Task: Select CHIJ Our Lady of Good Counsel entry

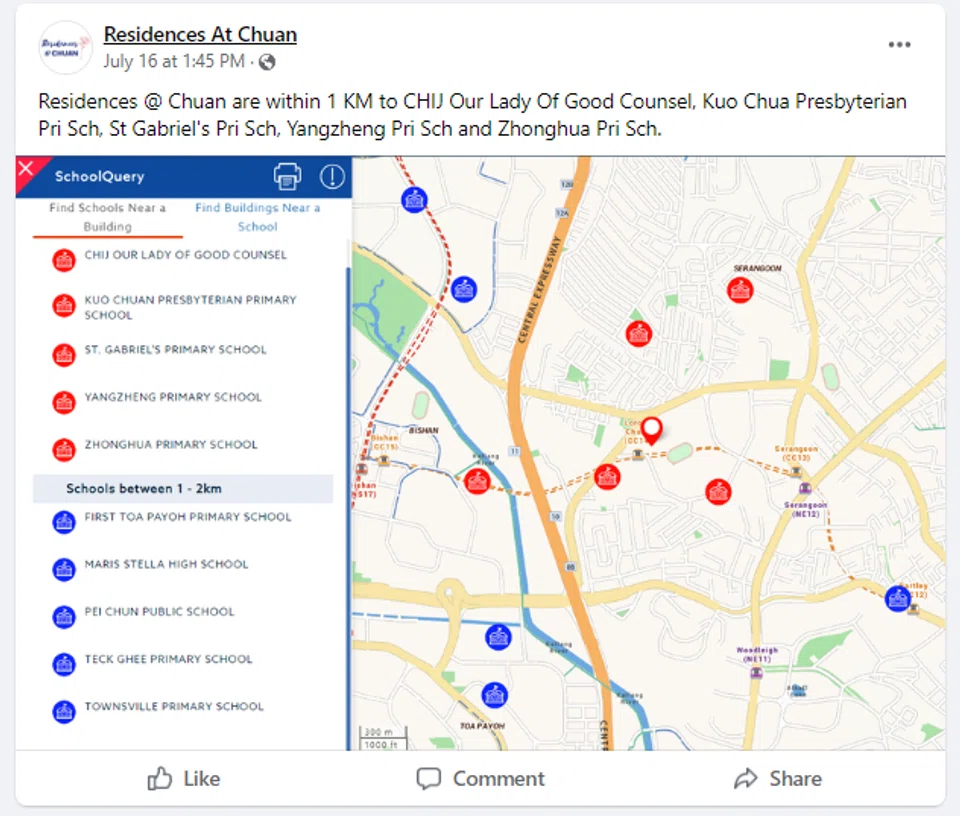Action: [185, 255]
